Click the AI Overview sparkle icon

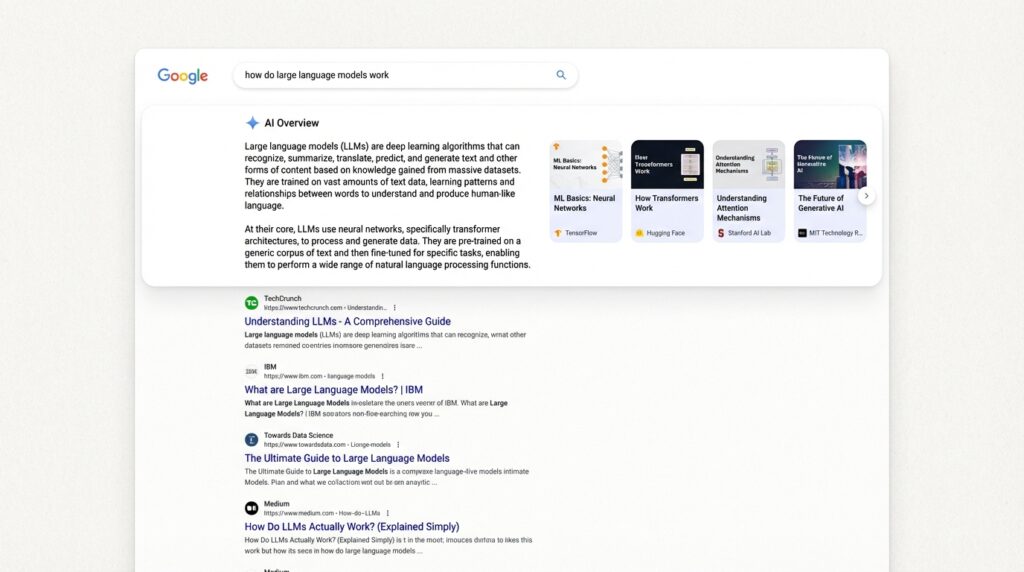click(x=252, y=123)
